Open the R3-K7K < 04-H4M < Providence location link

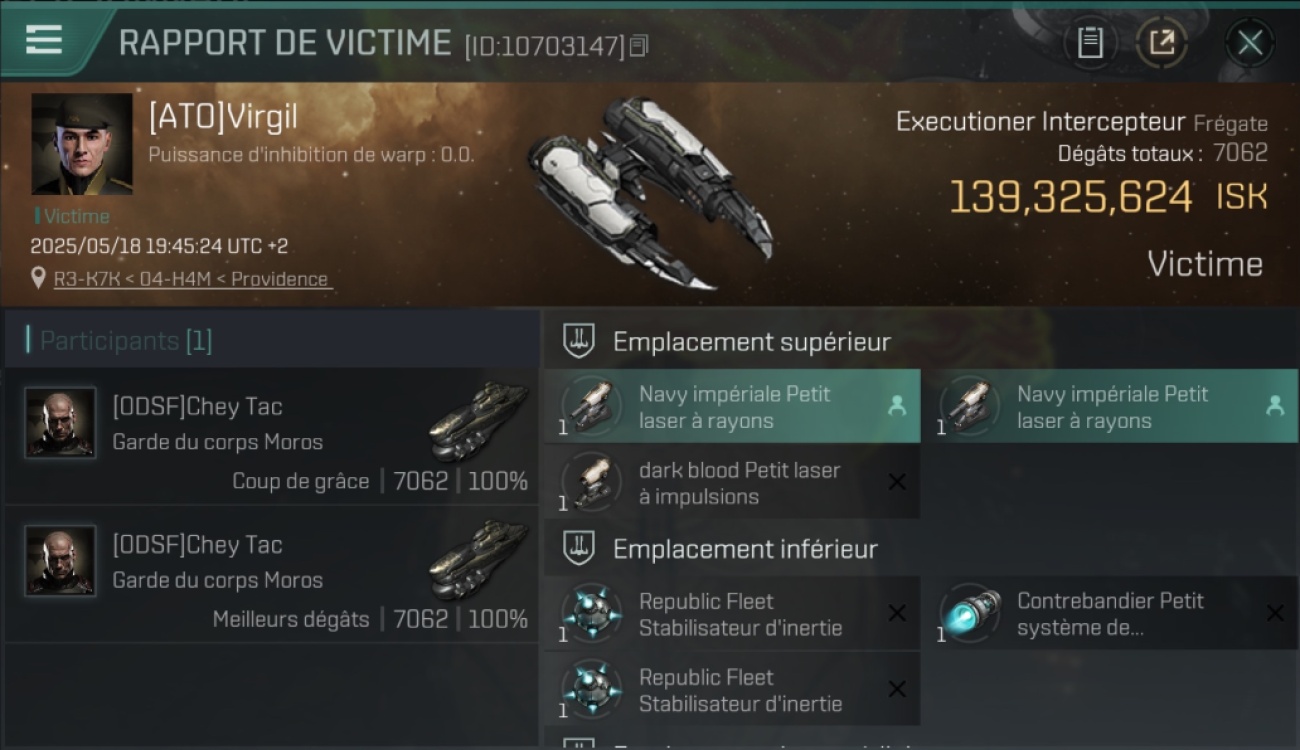191,279
